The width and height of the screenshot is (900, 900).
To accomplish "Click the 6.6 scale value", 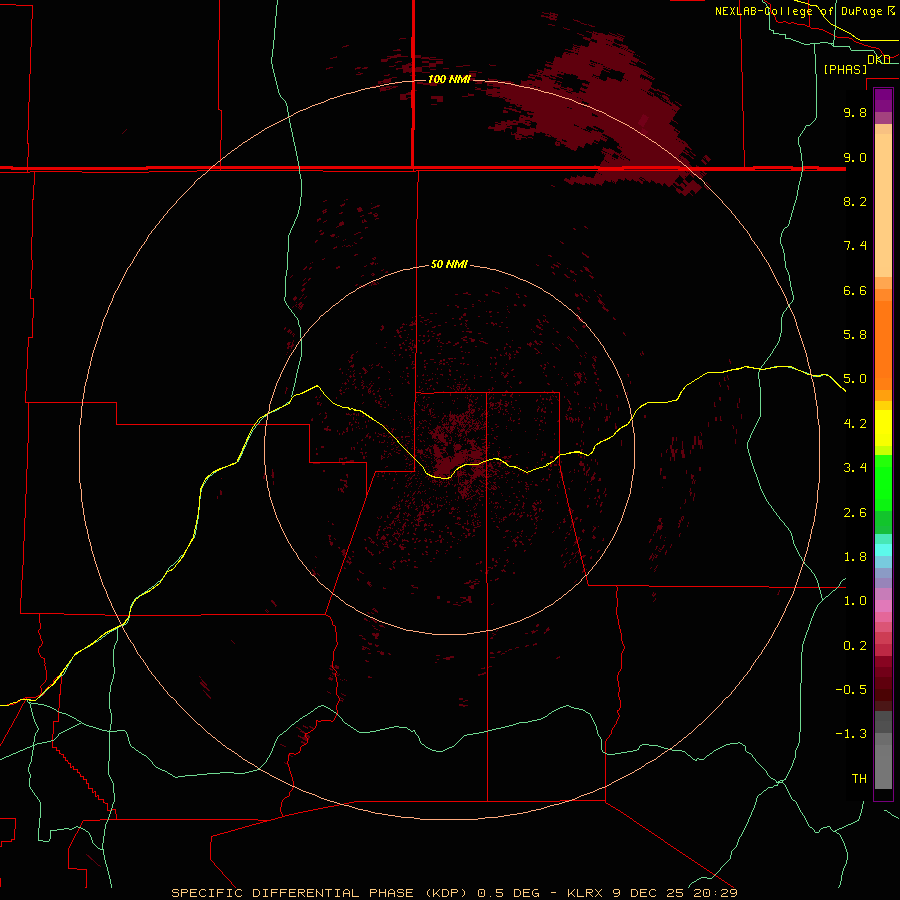I will coord(855,290).
